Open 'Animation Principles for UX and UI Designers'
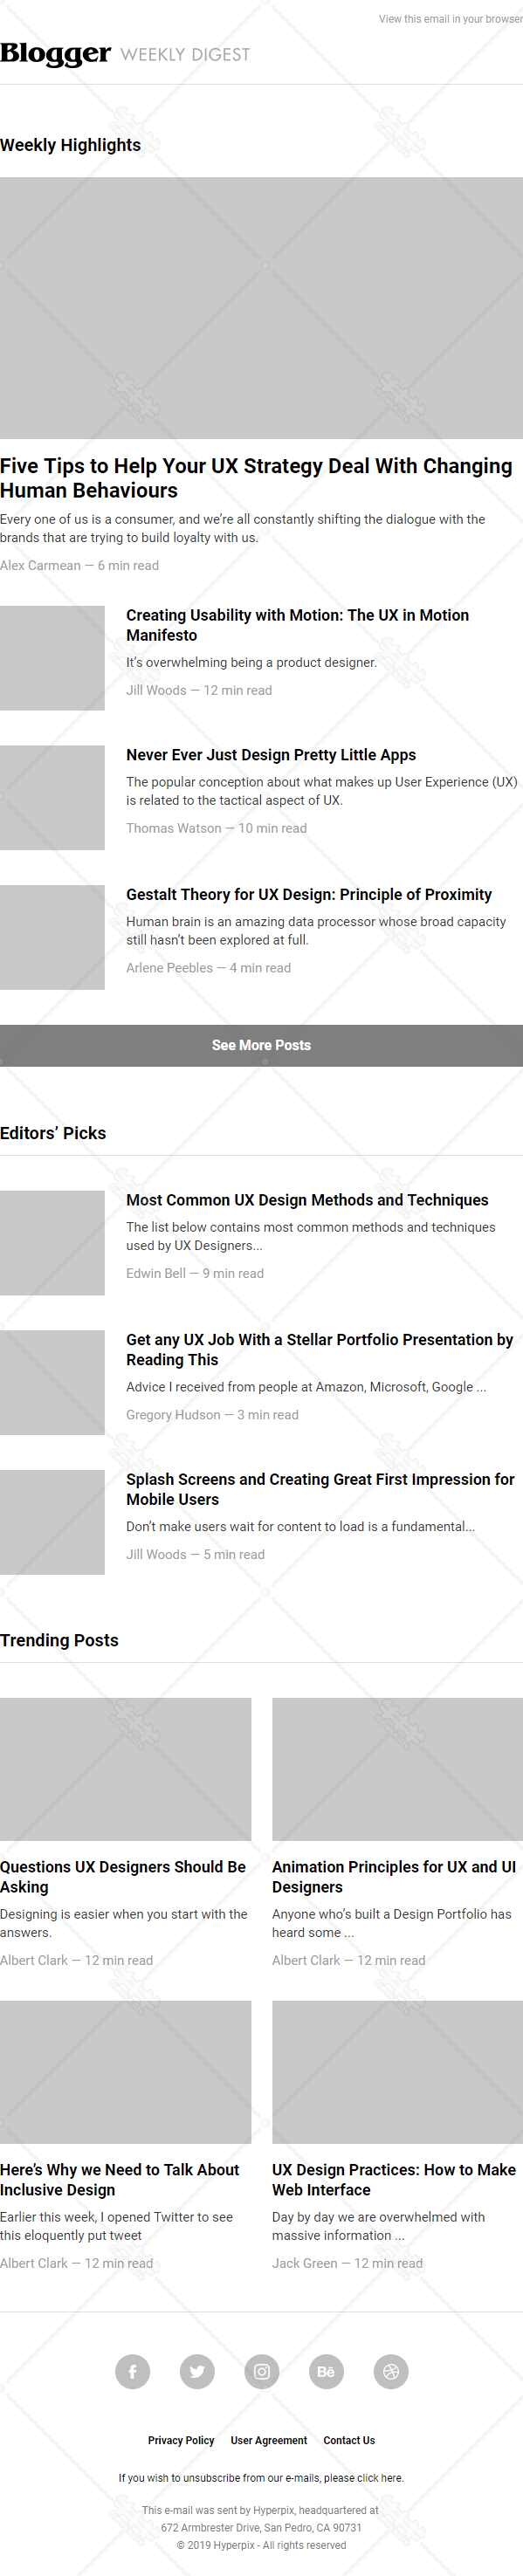The width and height of the screenshot is (523, 2576). click(394, 1877)
